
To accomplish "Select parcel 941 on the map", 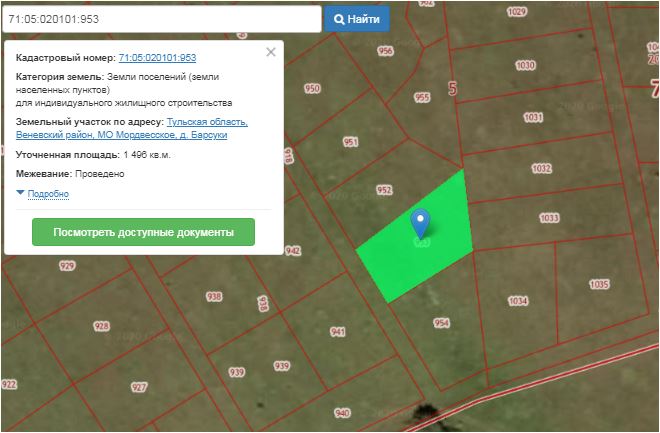I will [337, 331].
